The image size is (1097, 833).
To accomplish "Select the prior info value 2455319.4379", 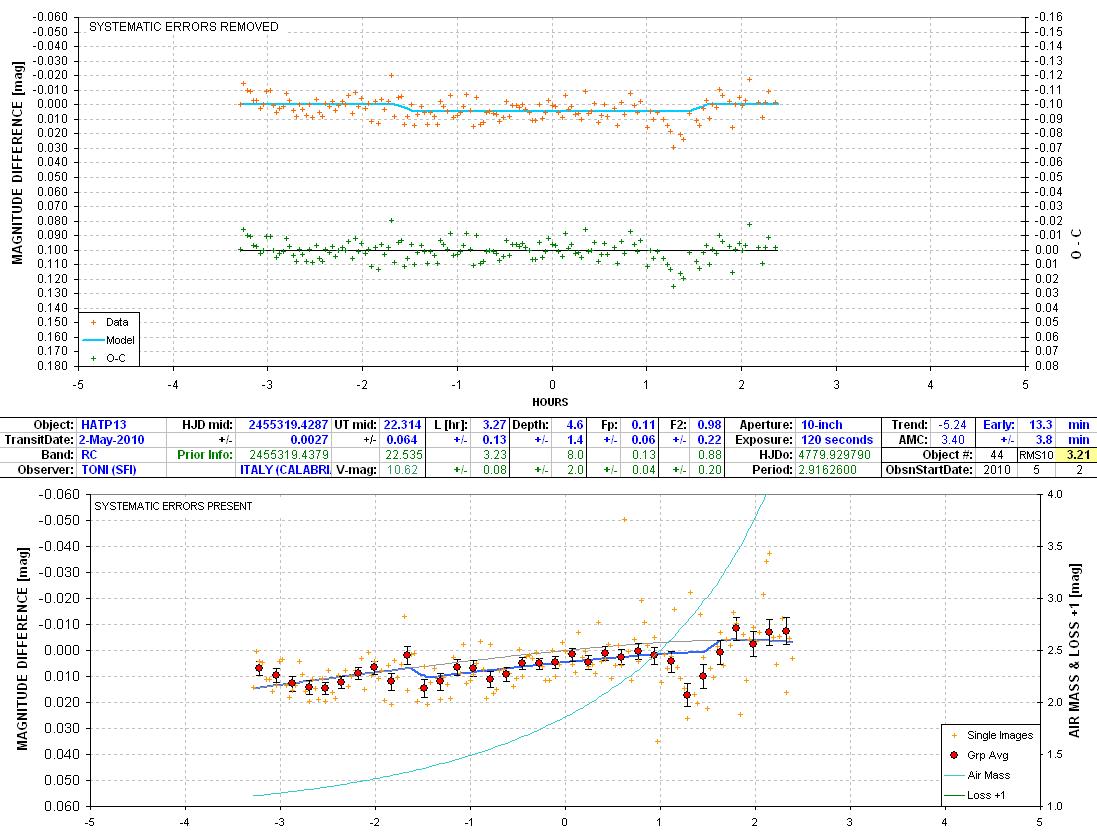I will 289,455.
